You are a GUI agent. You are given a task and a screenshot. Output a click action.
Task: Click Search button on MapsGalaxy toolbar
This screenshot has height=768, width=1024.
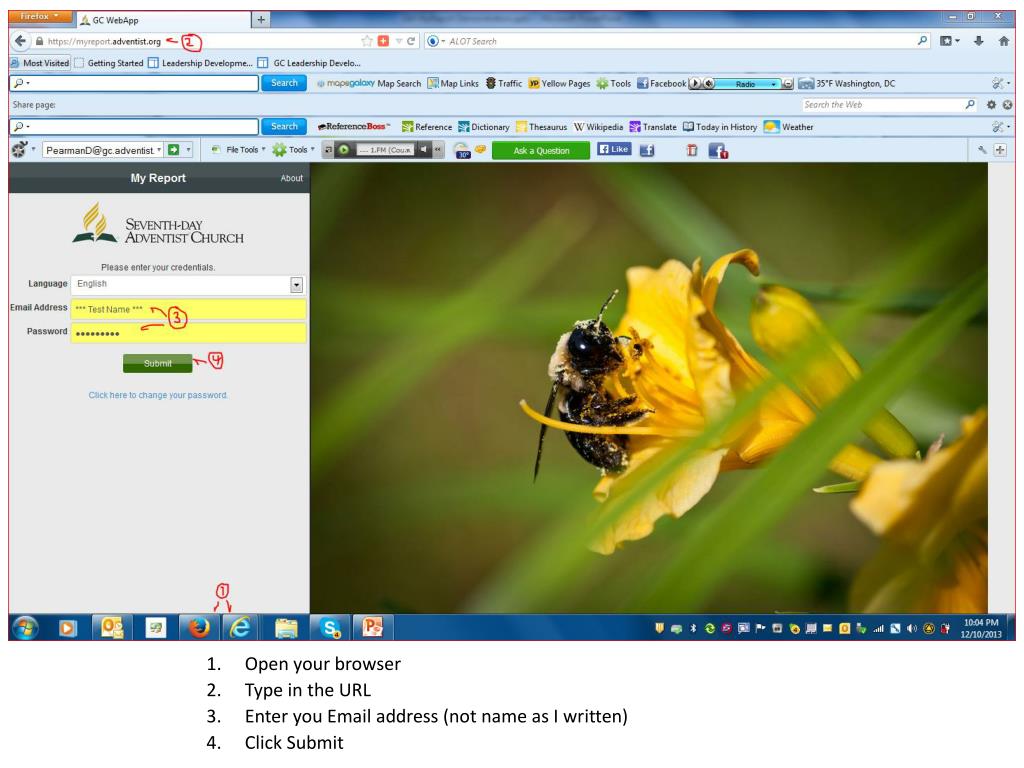click(284, 83)
